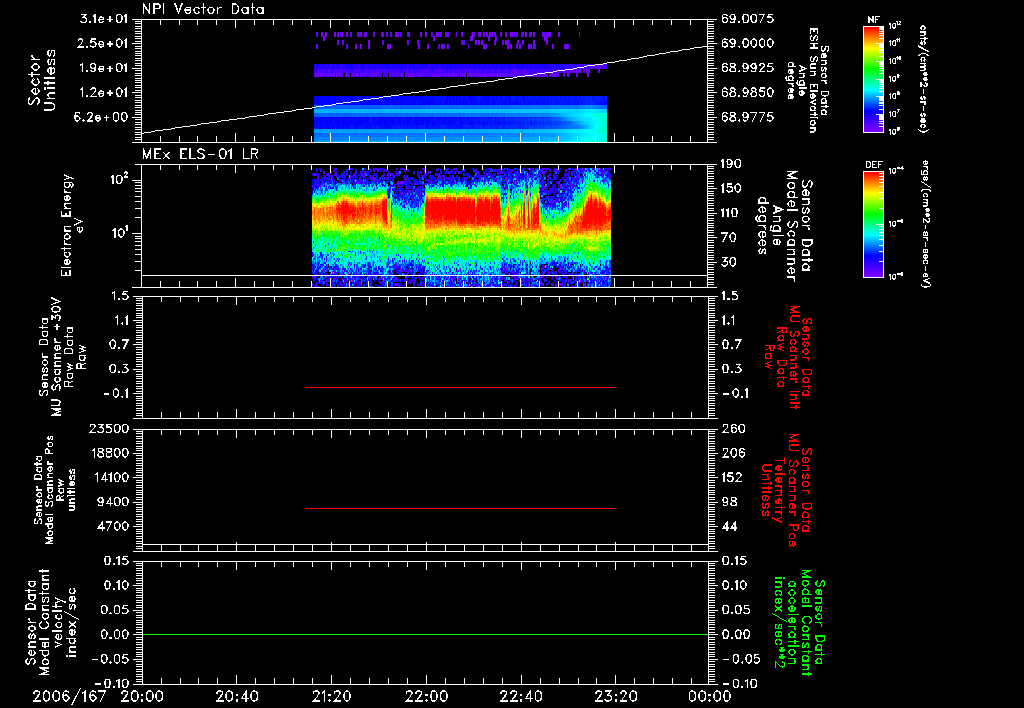Click the "22:40" time axis label

click(x=520, y=696)
